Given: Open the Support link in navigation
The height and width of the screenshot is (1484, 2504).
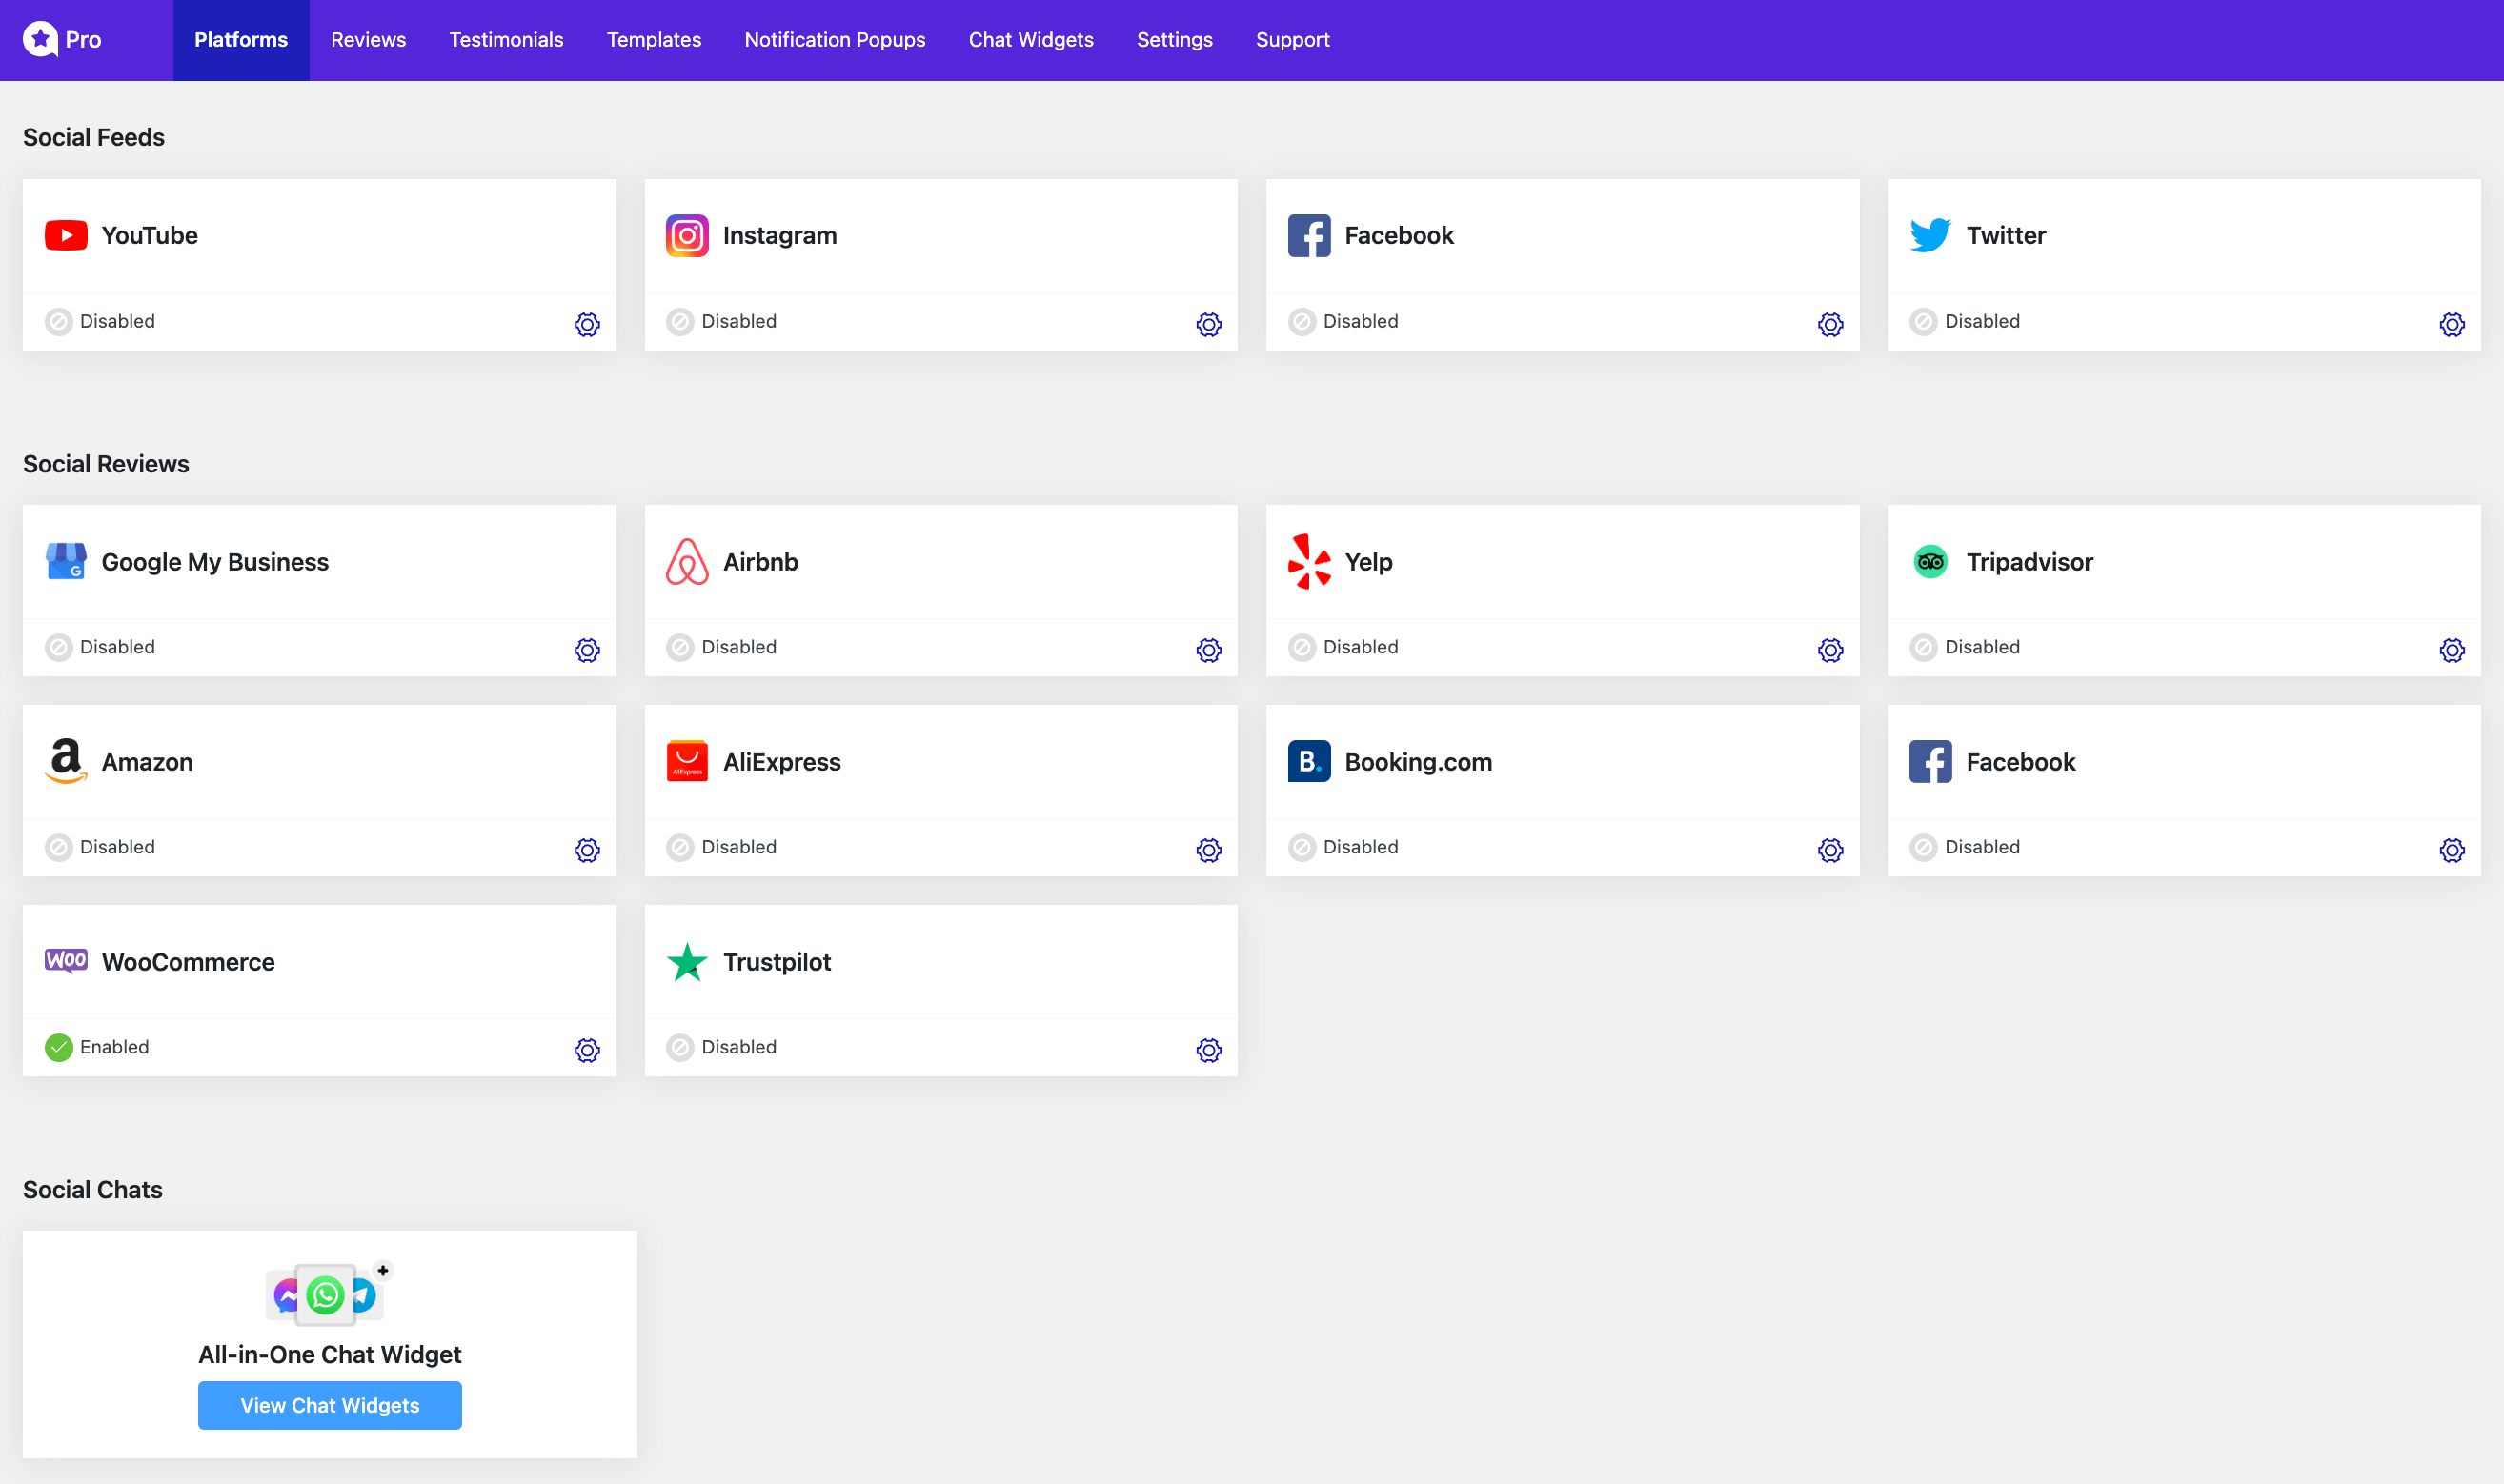Looking at the screenshot, I should (1292, 40).
